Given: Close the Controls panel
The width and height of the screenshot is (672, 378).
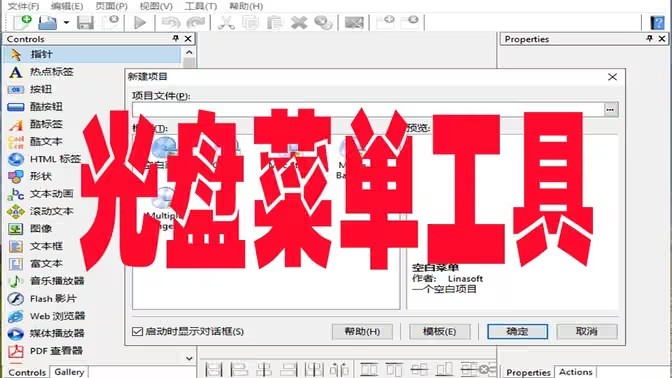Looking at the screenshot, I should [188, 39].
